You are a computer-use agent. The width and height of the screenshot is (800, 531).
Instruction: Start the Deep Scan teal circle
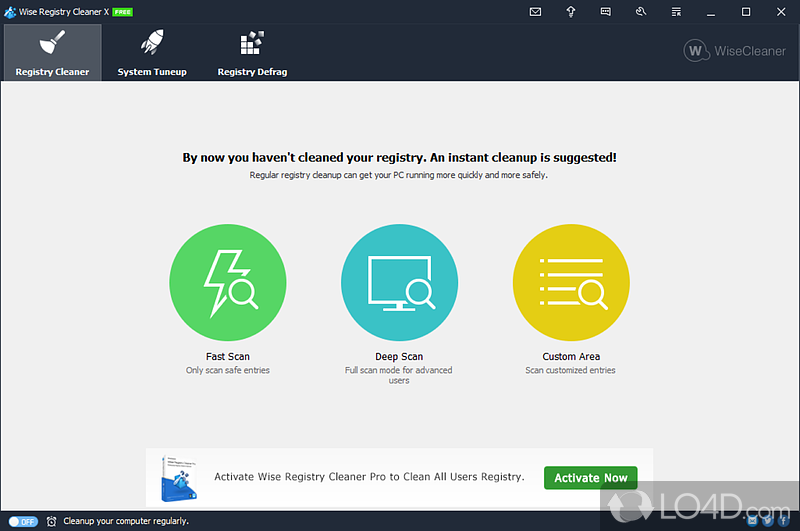click(399, 283)
